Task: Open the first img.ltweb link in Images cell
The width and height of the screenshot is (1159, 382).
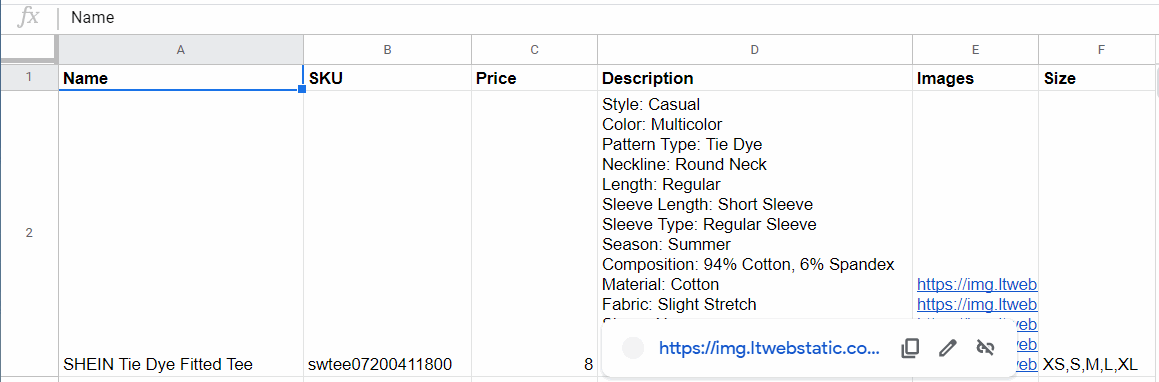Action: 977,284
